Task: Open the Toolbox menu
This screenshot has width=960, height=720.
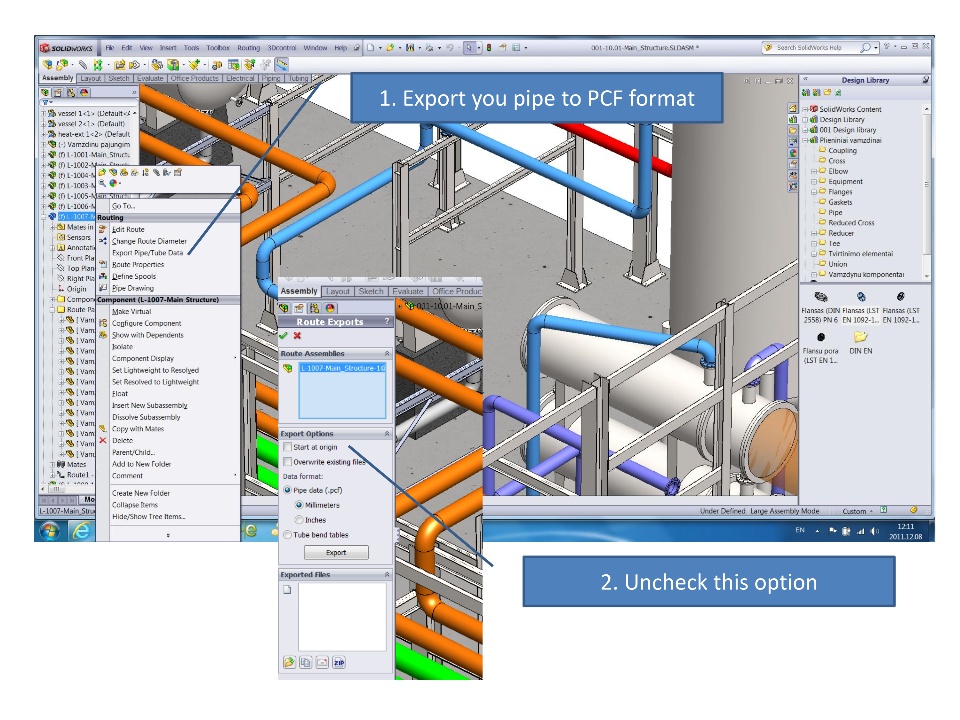Action: click(218, 48)
